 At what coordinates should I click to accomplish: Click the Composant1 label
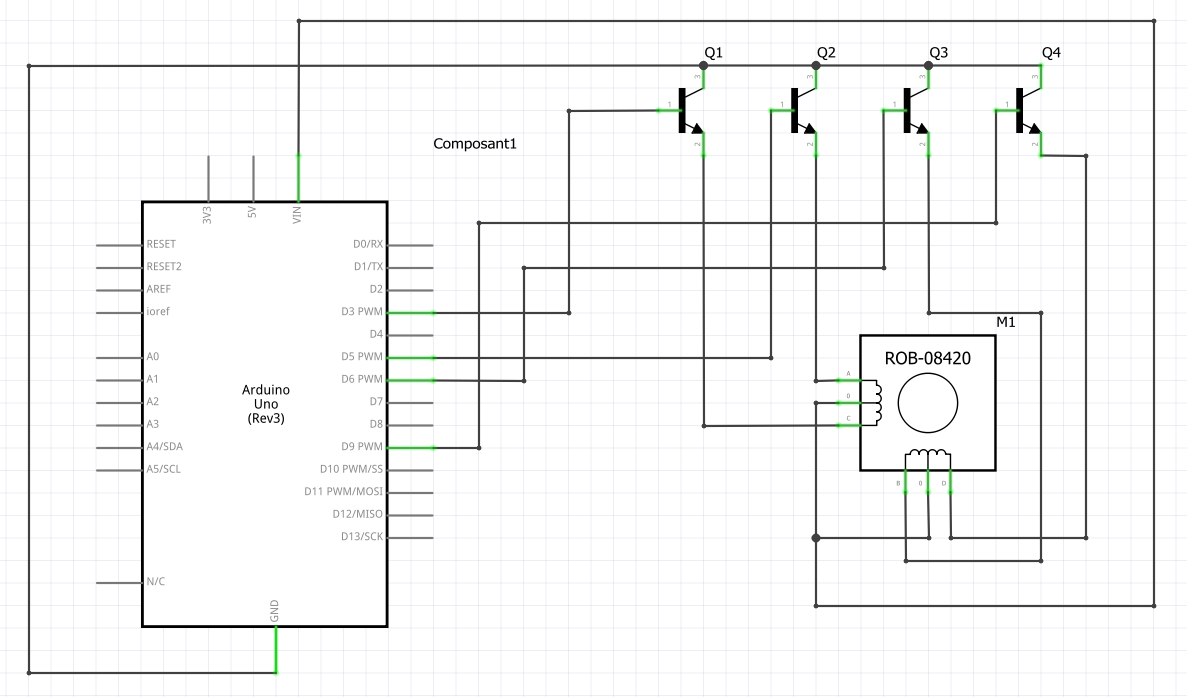(x=475, y=144)
